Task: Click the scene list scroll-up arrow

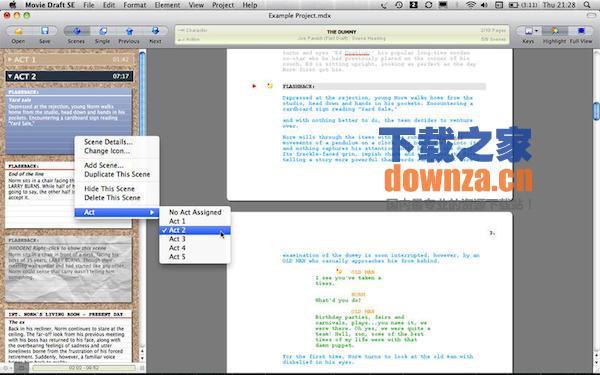Action: (x=142, y=351)
